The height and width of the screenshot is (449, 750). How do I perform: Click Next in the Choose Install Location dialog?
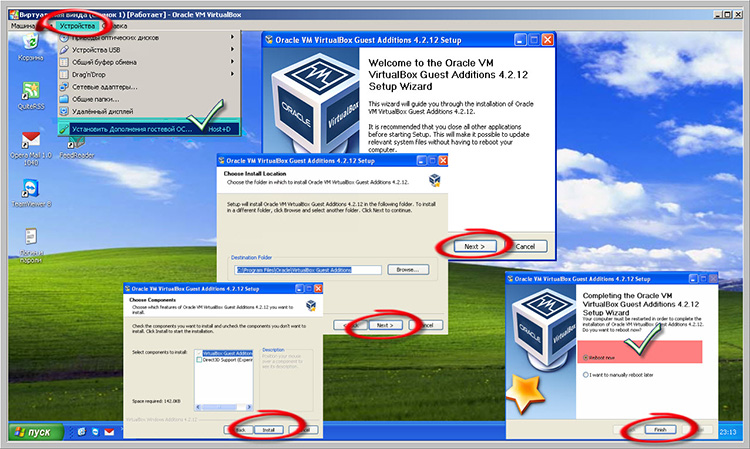pos(385,325)
